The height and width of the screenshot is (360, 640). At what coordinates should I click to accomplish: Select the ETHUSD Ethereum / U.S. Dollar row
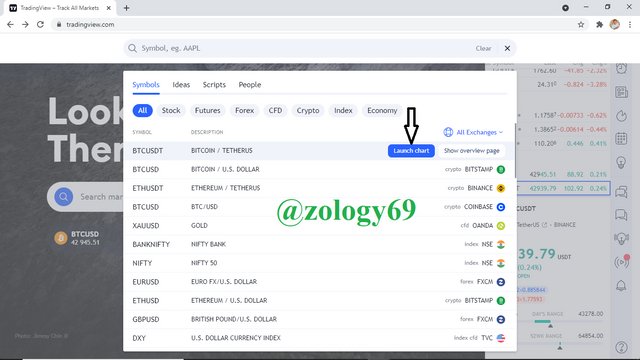tap(319, 301)
